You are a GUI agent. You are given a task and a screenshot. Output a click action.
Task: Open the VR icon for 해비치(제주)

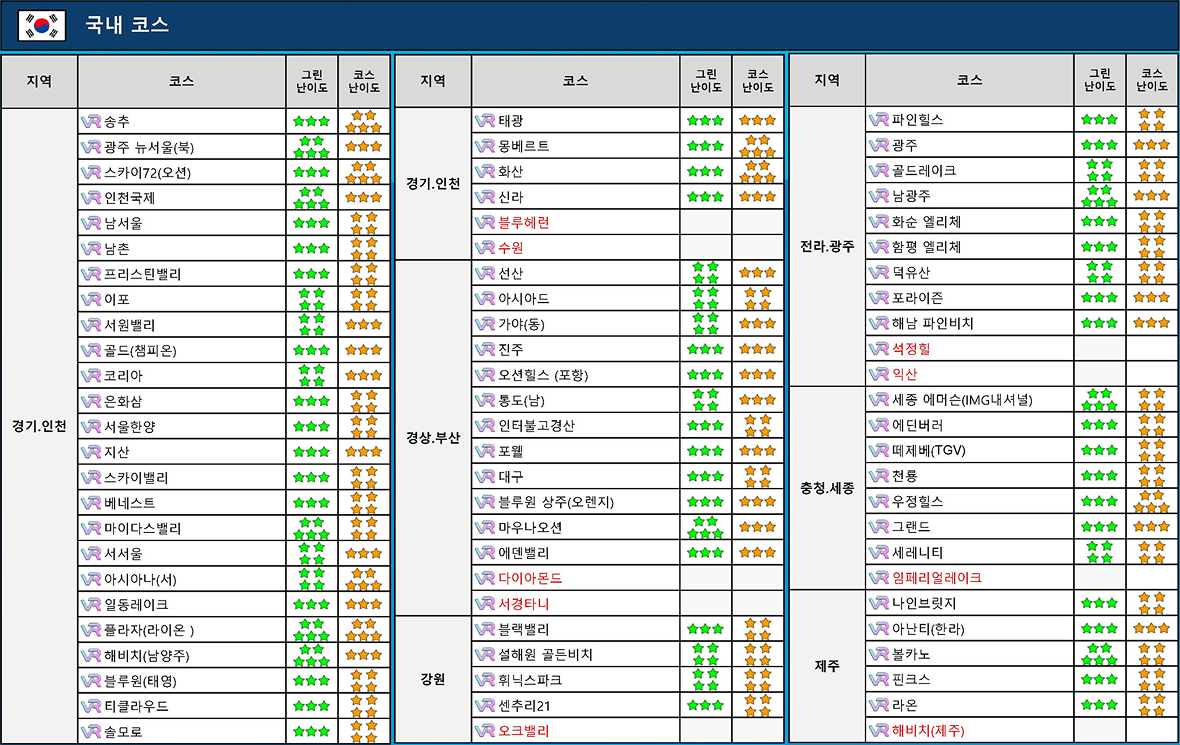(879, 730)
